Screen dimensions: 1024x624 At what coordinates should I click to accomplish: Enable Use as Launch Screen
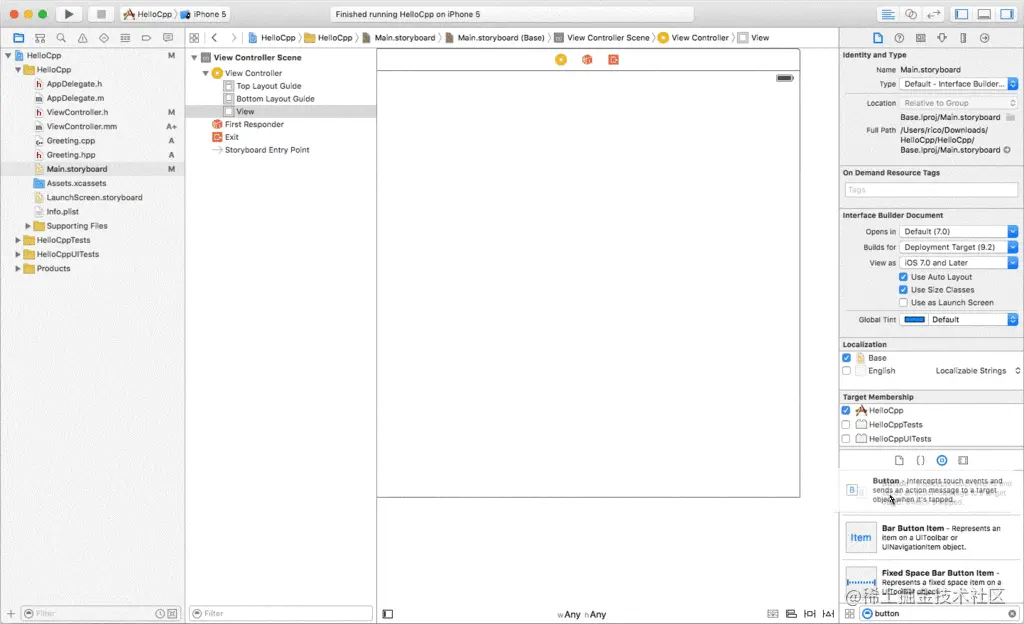(x=903, y=303)
